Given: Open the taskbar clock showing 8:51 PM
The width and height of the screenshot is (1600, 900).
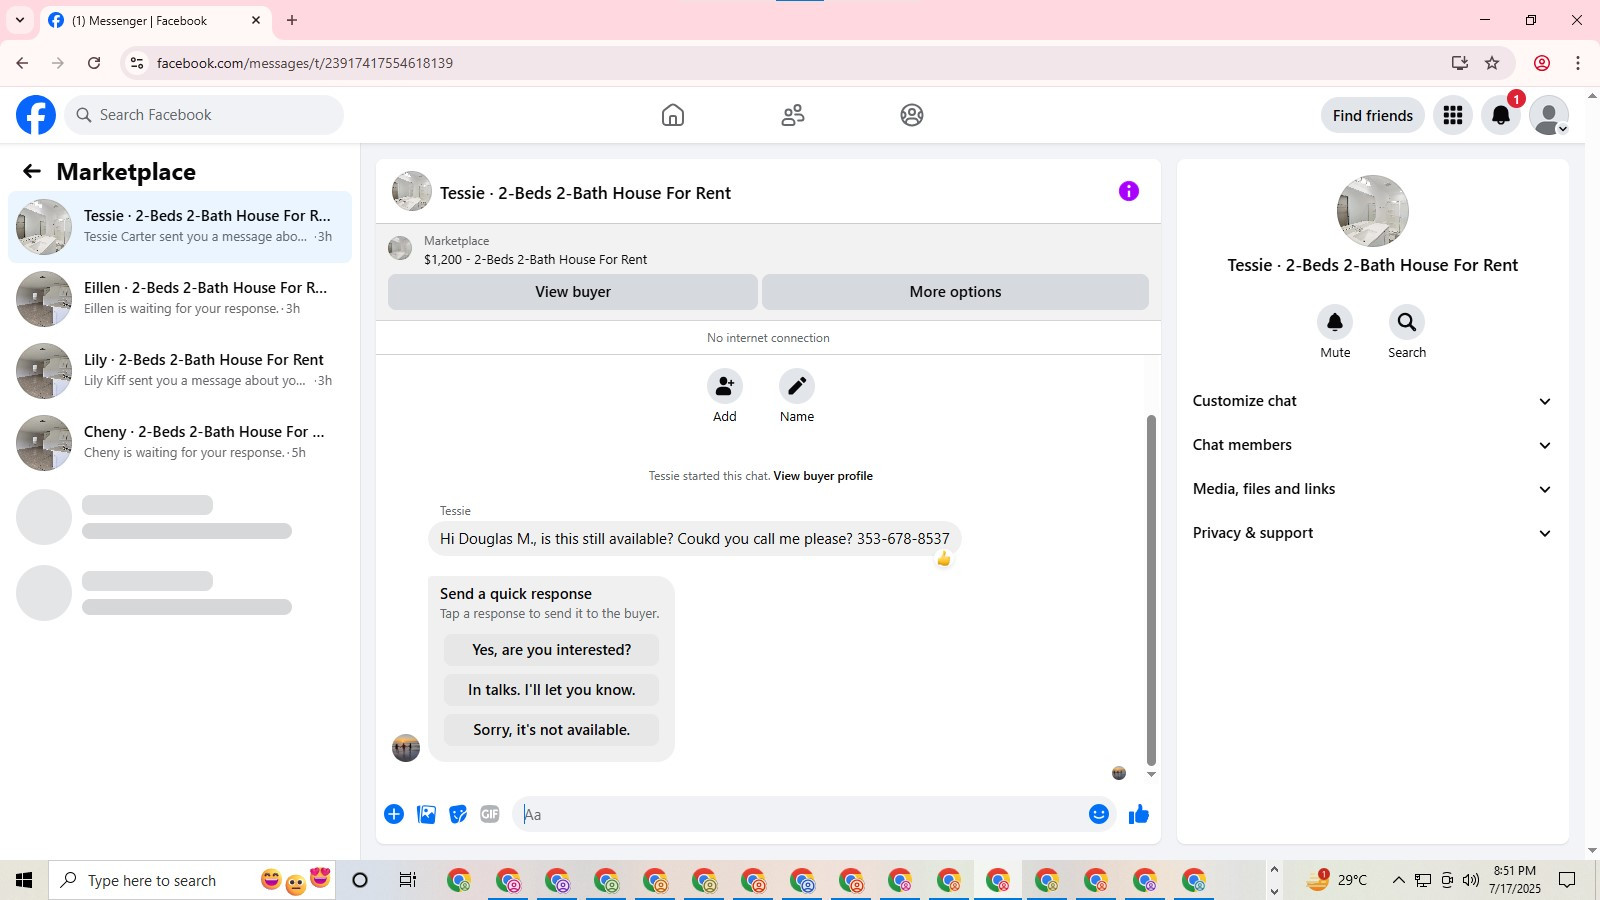Looking at the screenshot, I should click(1515, 880).
